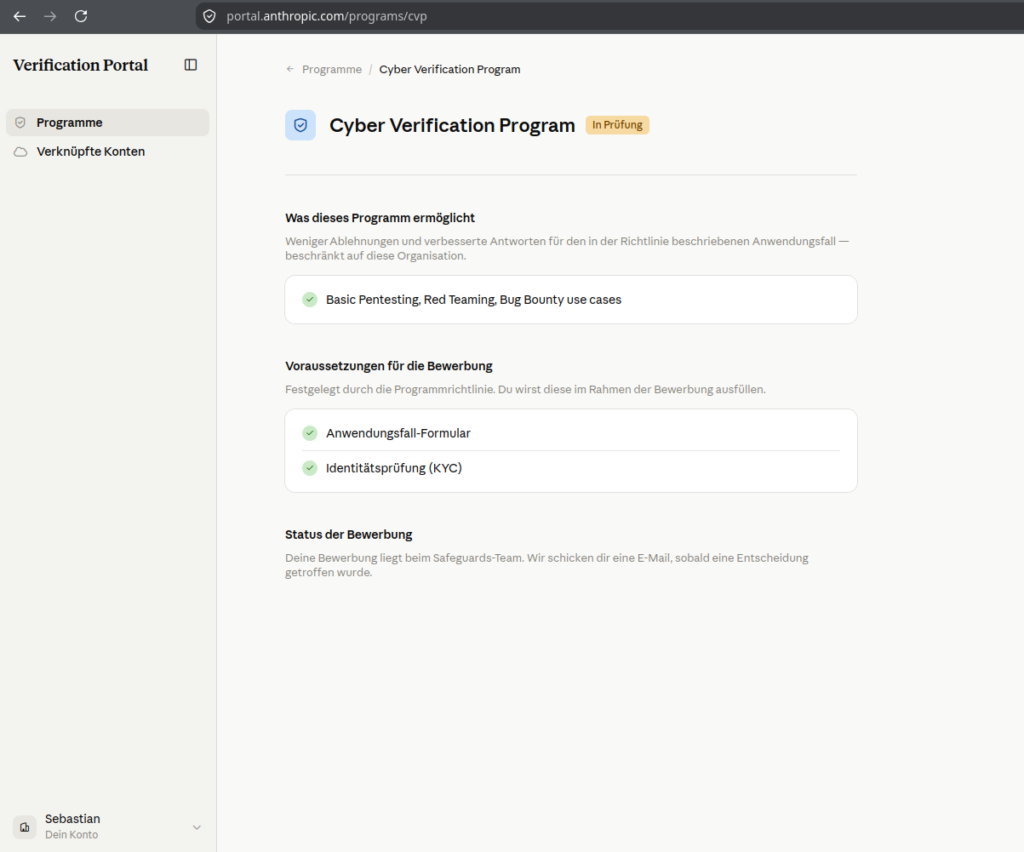Click Basic Pentesting, Red Teaming, Bug Bounty text
The image size is (1024, 852).
pyautogui.click(x=473, y=300)
